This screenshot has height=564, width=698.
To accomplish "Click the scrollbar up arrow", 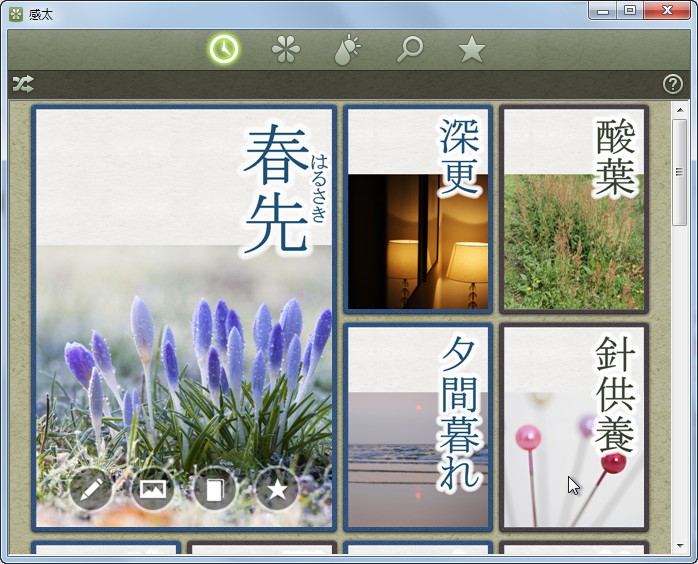I will [x=680, y=110].
